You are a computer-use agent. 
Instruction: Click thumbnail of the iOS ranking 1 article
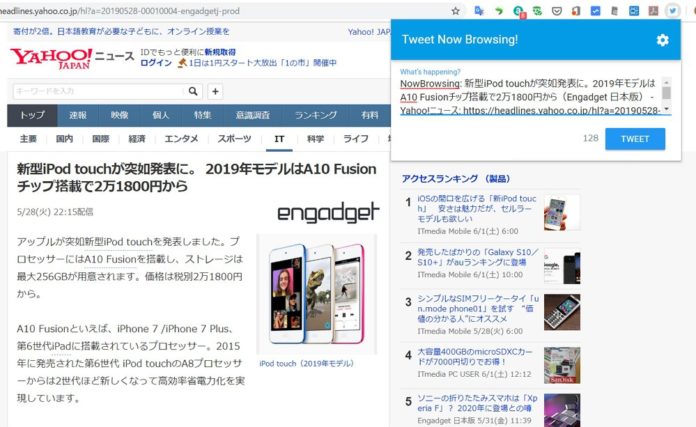pos(562,212)
